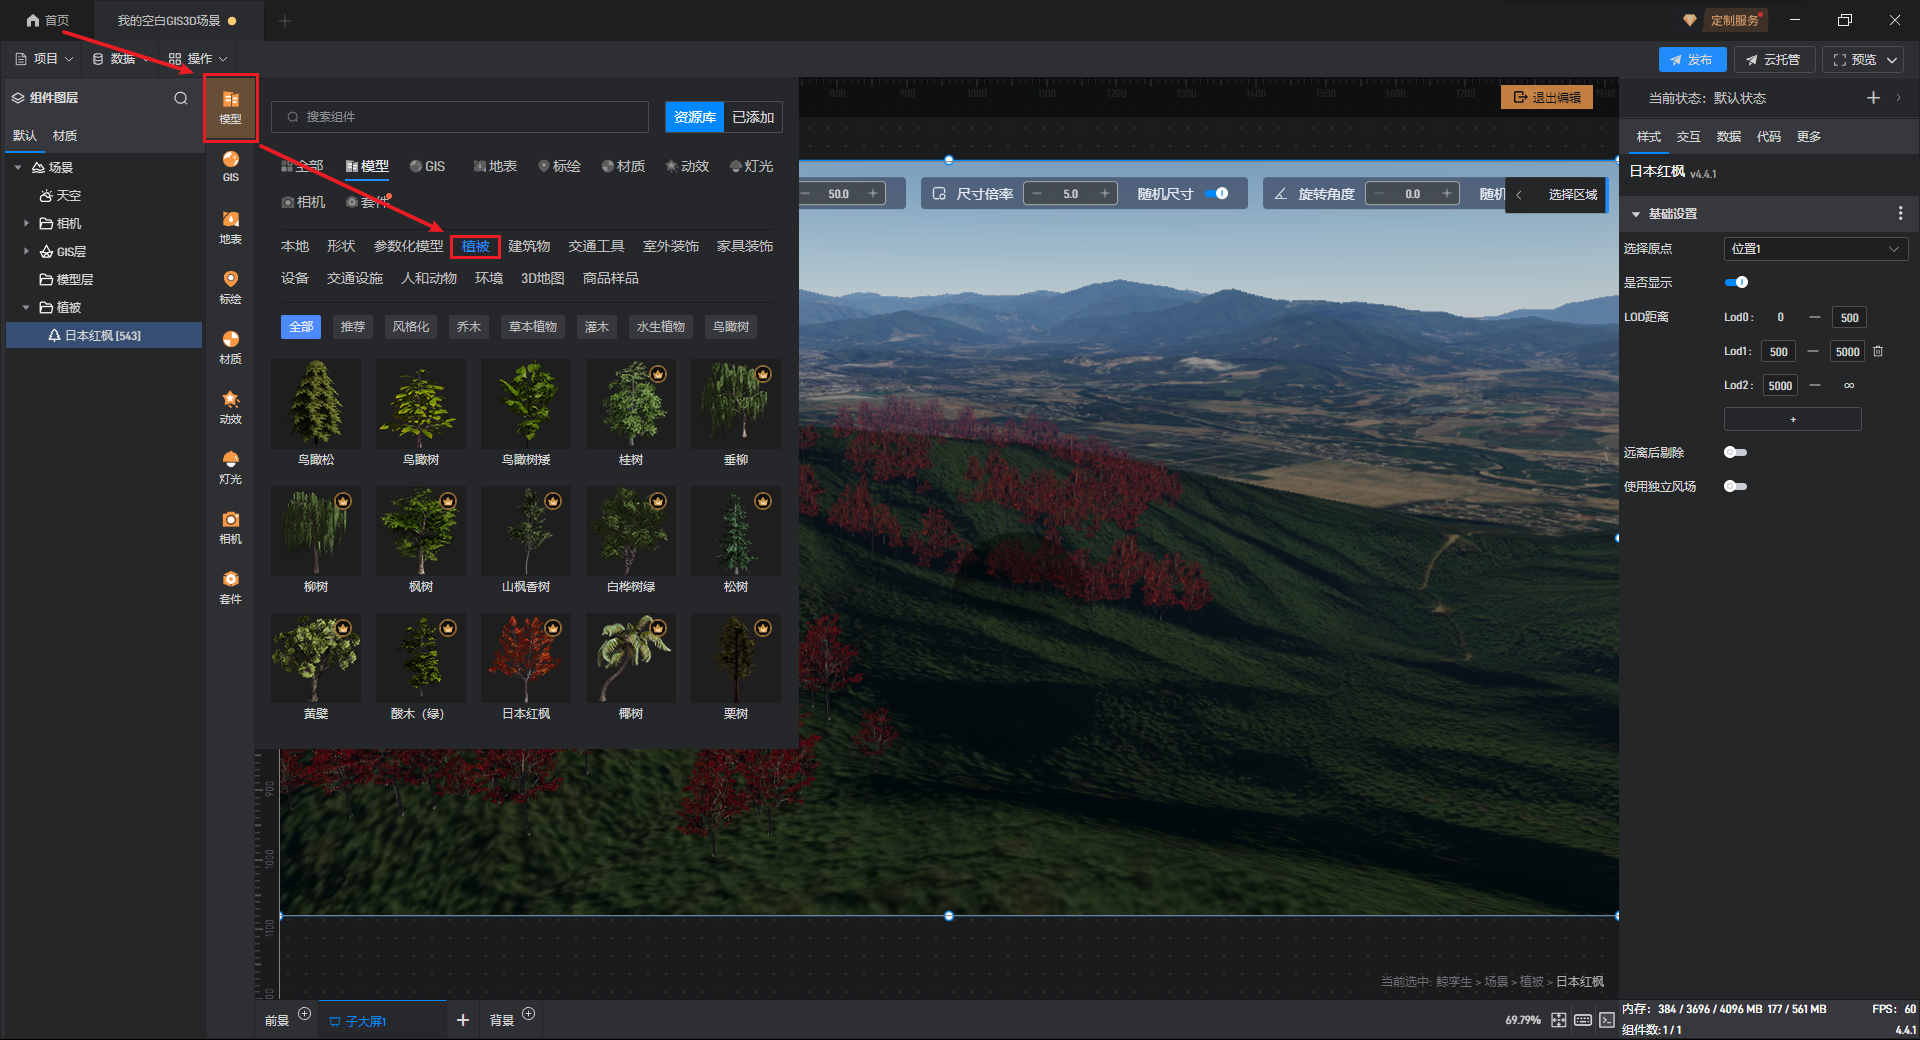Open the 灯光 sidebar icon
1920x1040 pixels.
click(x=231, y=467)
